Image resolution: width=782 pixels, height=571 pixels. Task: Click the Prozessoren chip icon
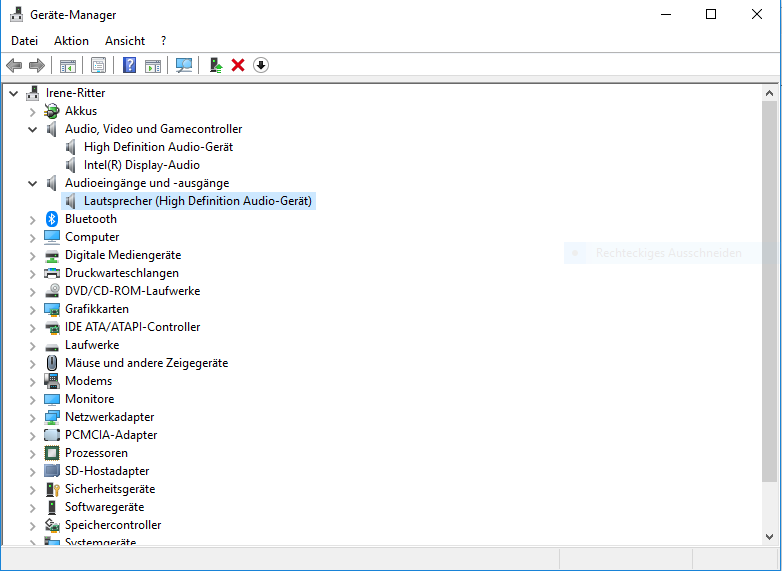tap(52, 453)
